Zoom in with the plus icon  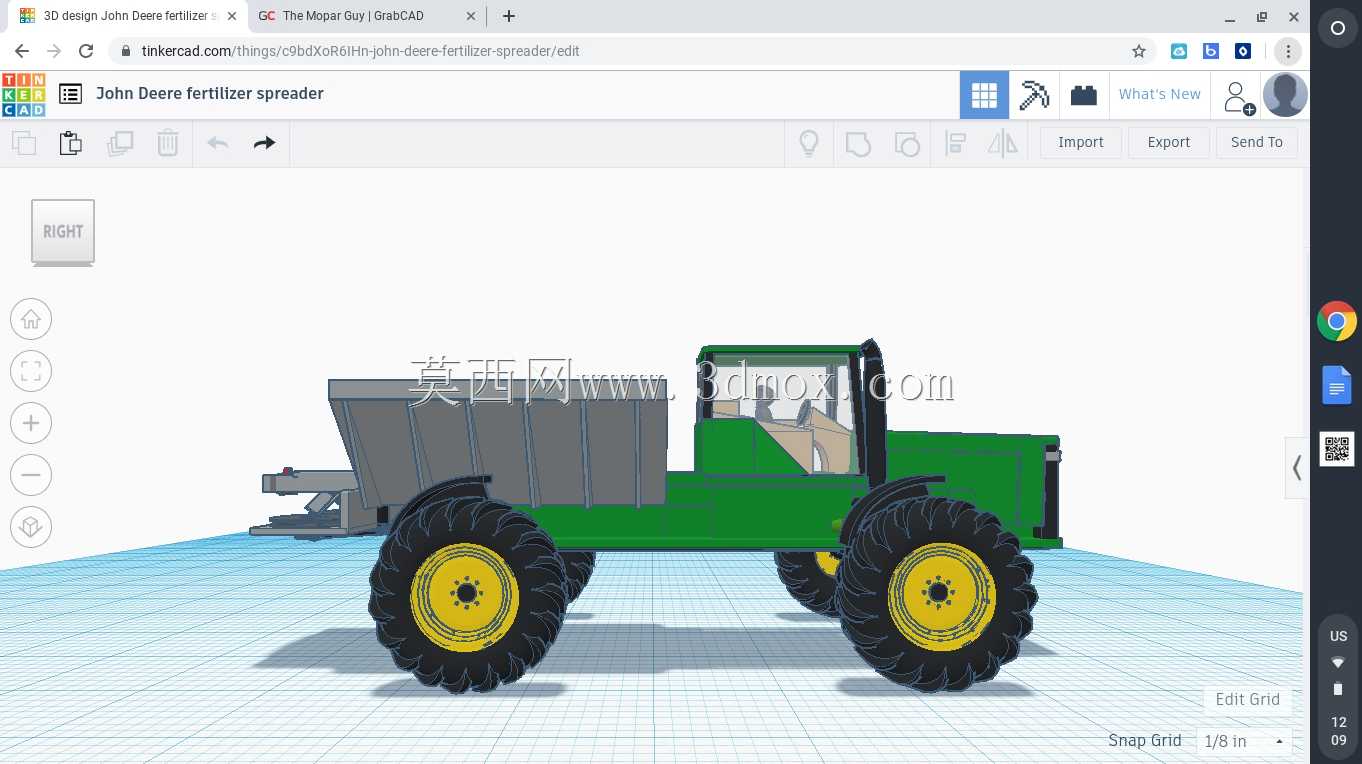(x=31, y=423)
